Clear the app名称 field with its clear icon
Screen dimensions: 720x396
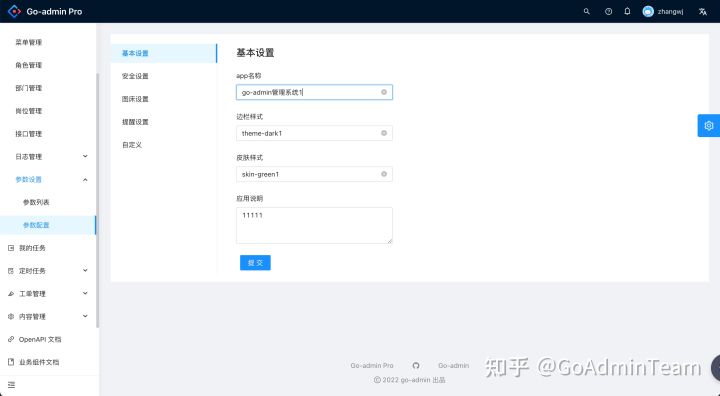[384, 92]
